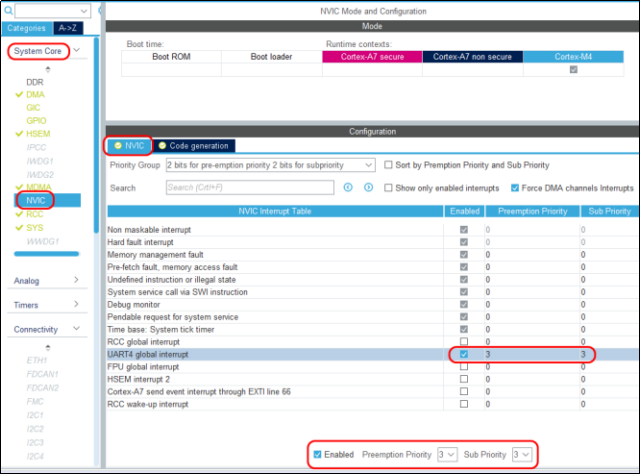Select HSEM in System Core list
This screenshot has height=475, width=641.
coord(38,134)
